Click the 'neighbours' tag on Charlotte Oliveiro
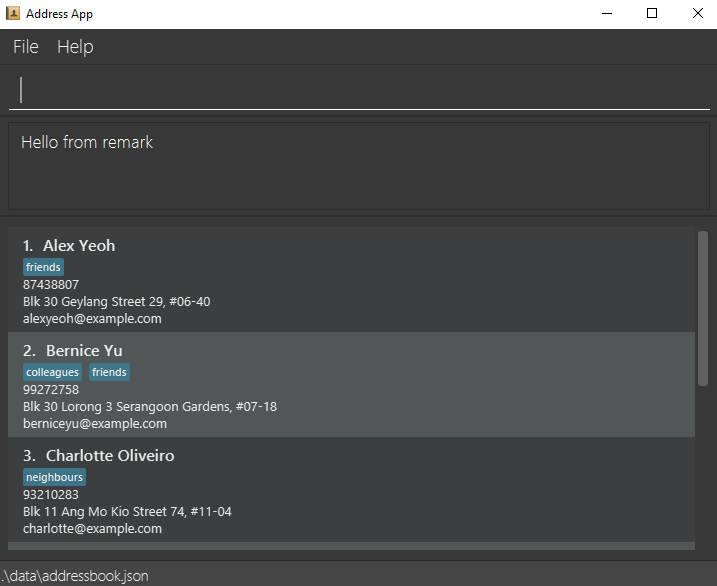 (54, 477)
